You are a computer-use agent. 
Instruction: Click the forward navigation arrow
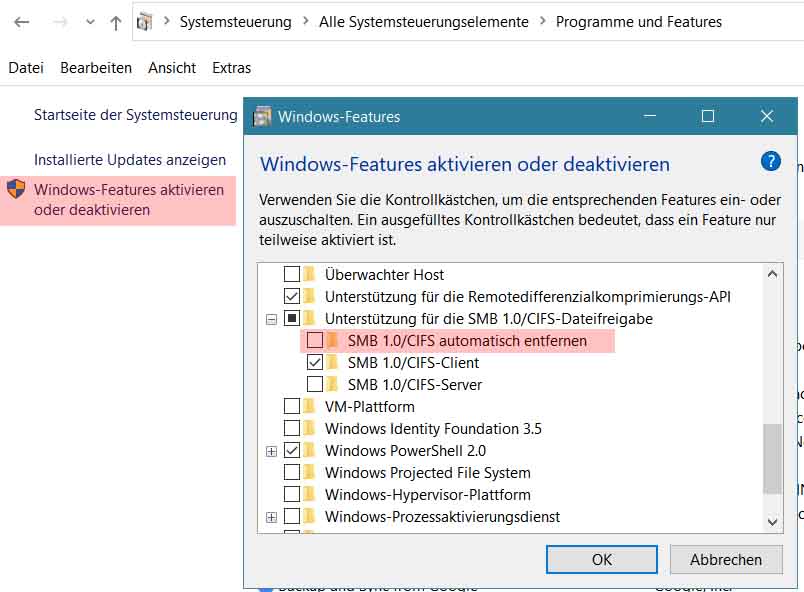coord(60,22)
